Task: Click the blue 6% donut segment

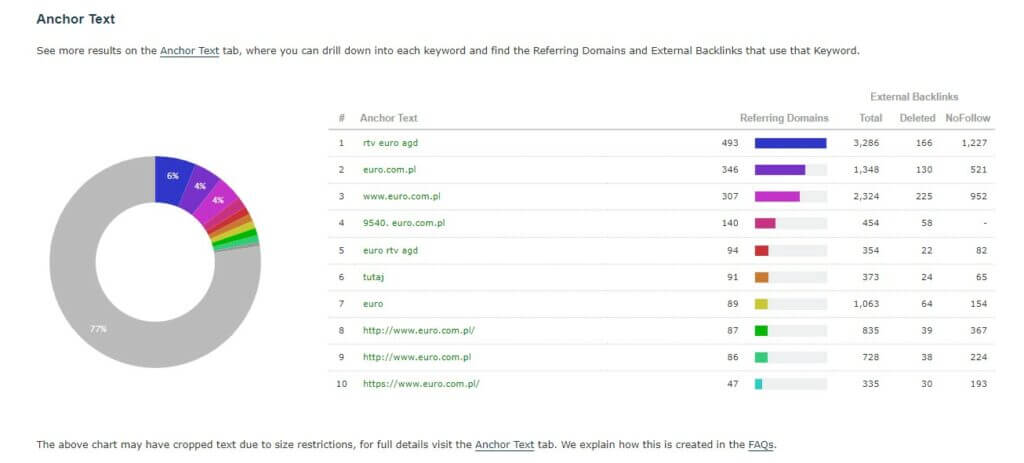Action: coord(171,175)
